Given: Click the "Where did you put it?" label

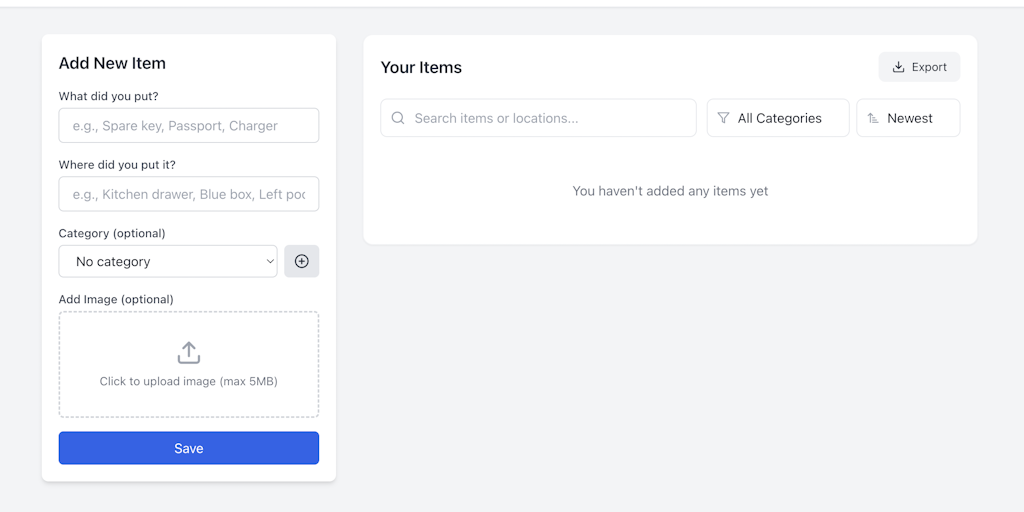Looking at the screenshot, I should pyautogui.click(x=117, y=164).
